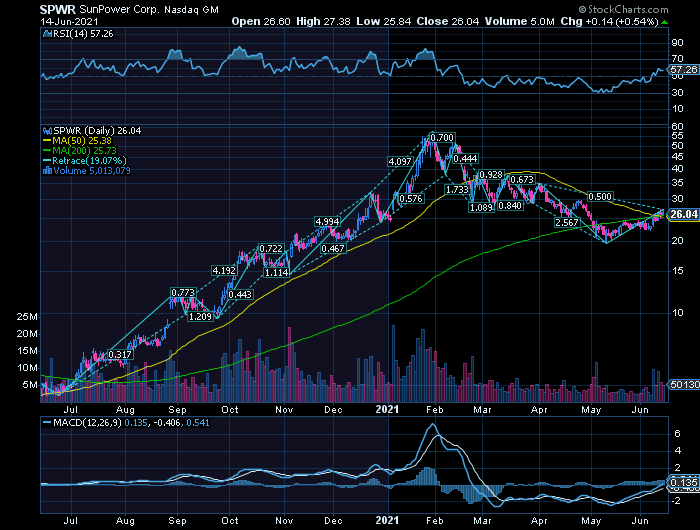Click the 0.541 MACD histogram value
This screenshot has width=700, height=530.
pyautogui.click(x=198, y=422)
